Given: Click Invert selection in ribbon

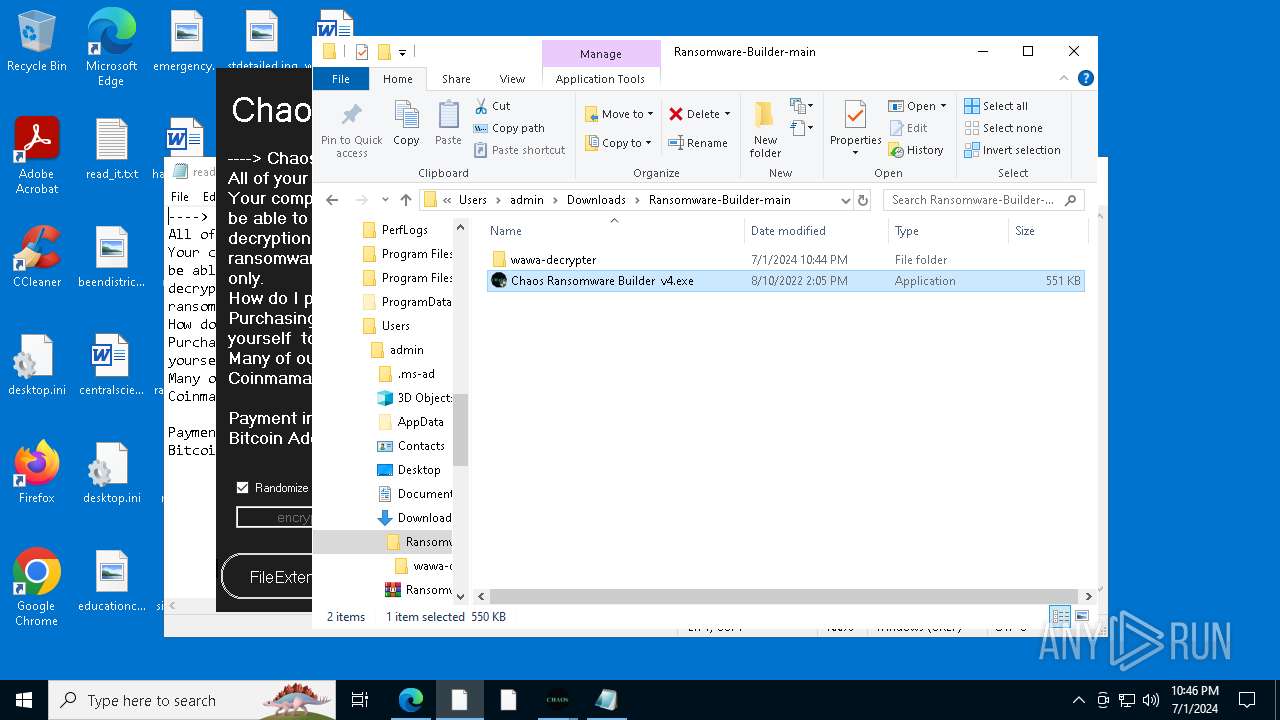Looking at the screenshot, I should (x=1012, y=150).
